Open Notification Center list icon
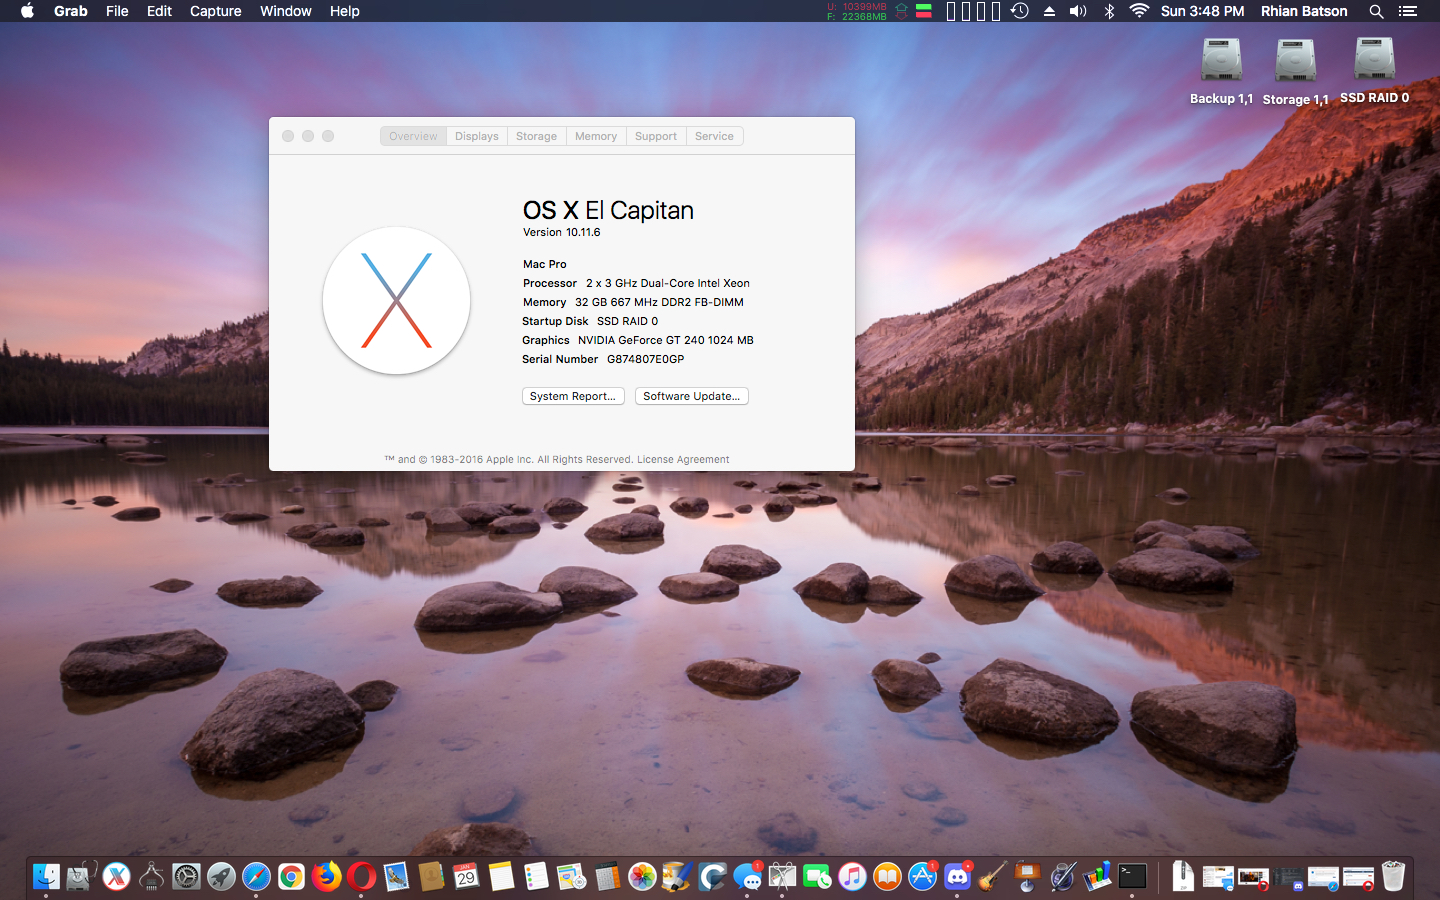This screenshot has width=1440, height=900. pyautogui.click(x=1408, y=11)
